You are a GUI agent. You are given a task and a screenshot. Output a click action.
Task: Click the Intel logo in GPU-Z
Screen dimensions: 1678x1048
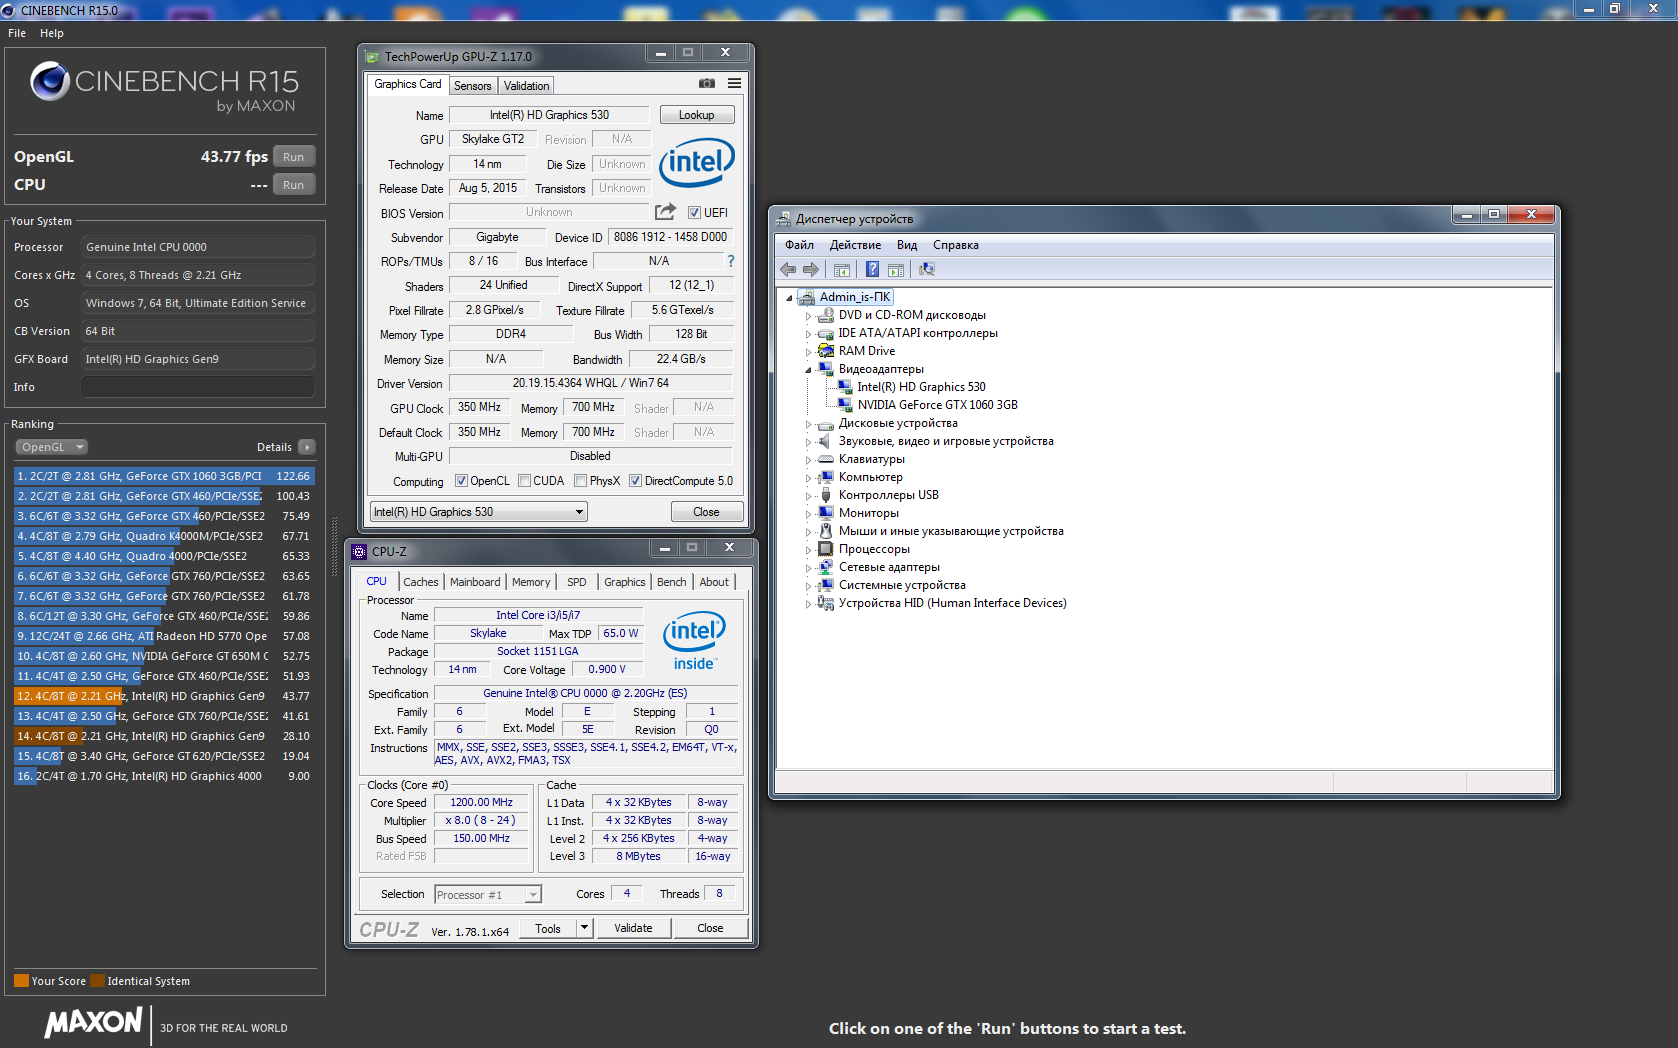pos(697,162)
